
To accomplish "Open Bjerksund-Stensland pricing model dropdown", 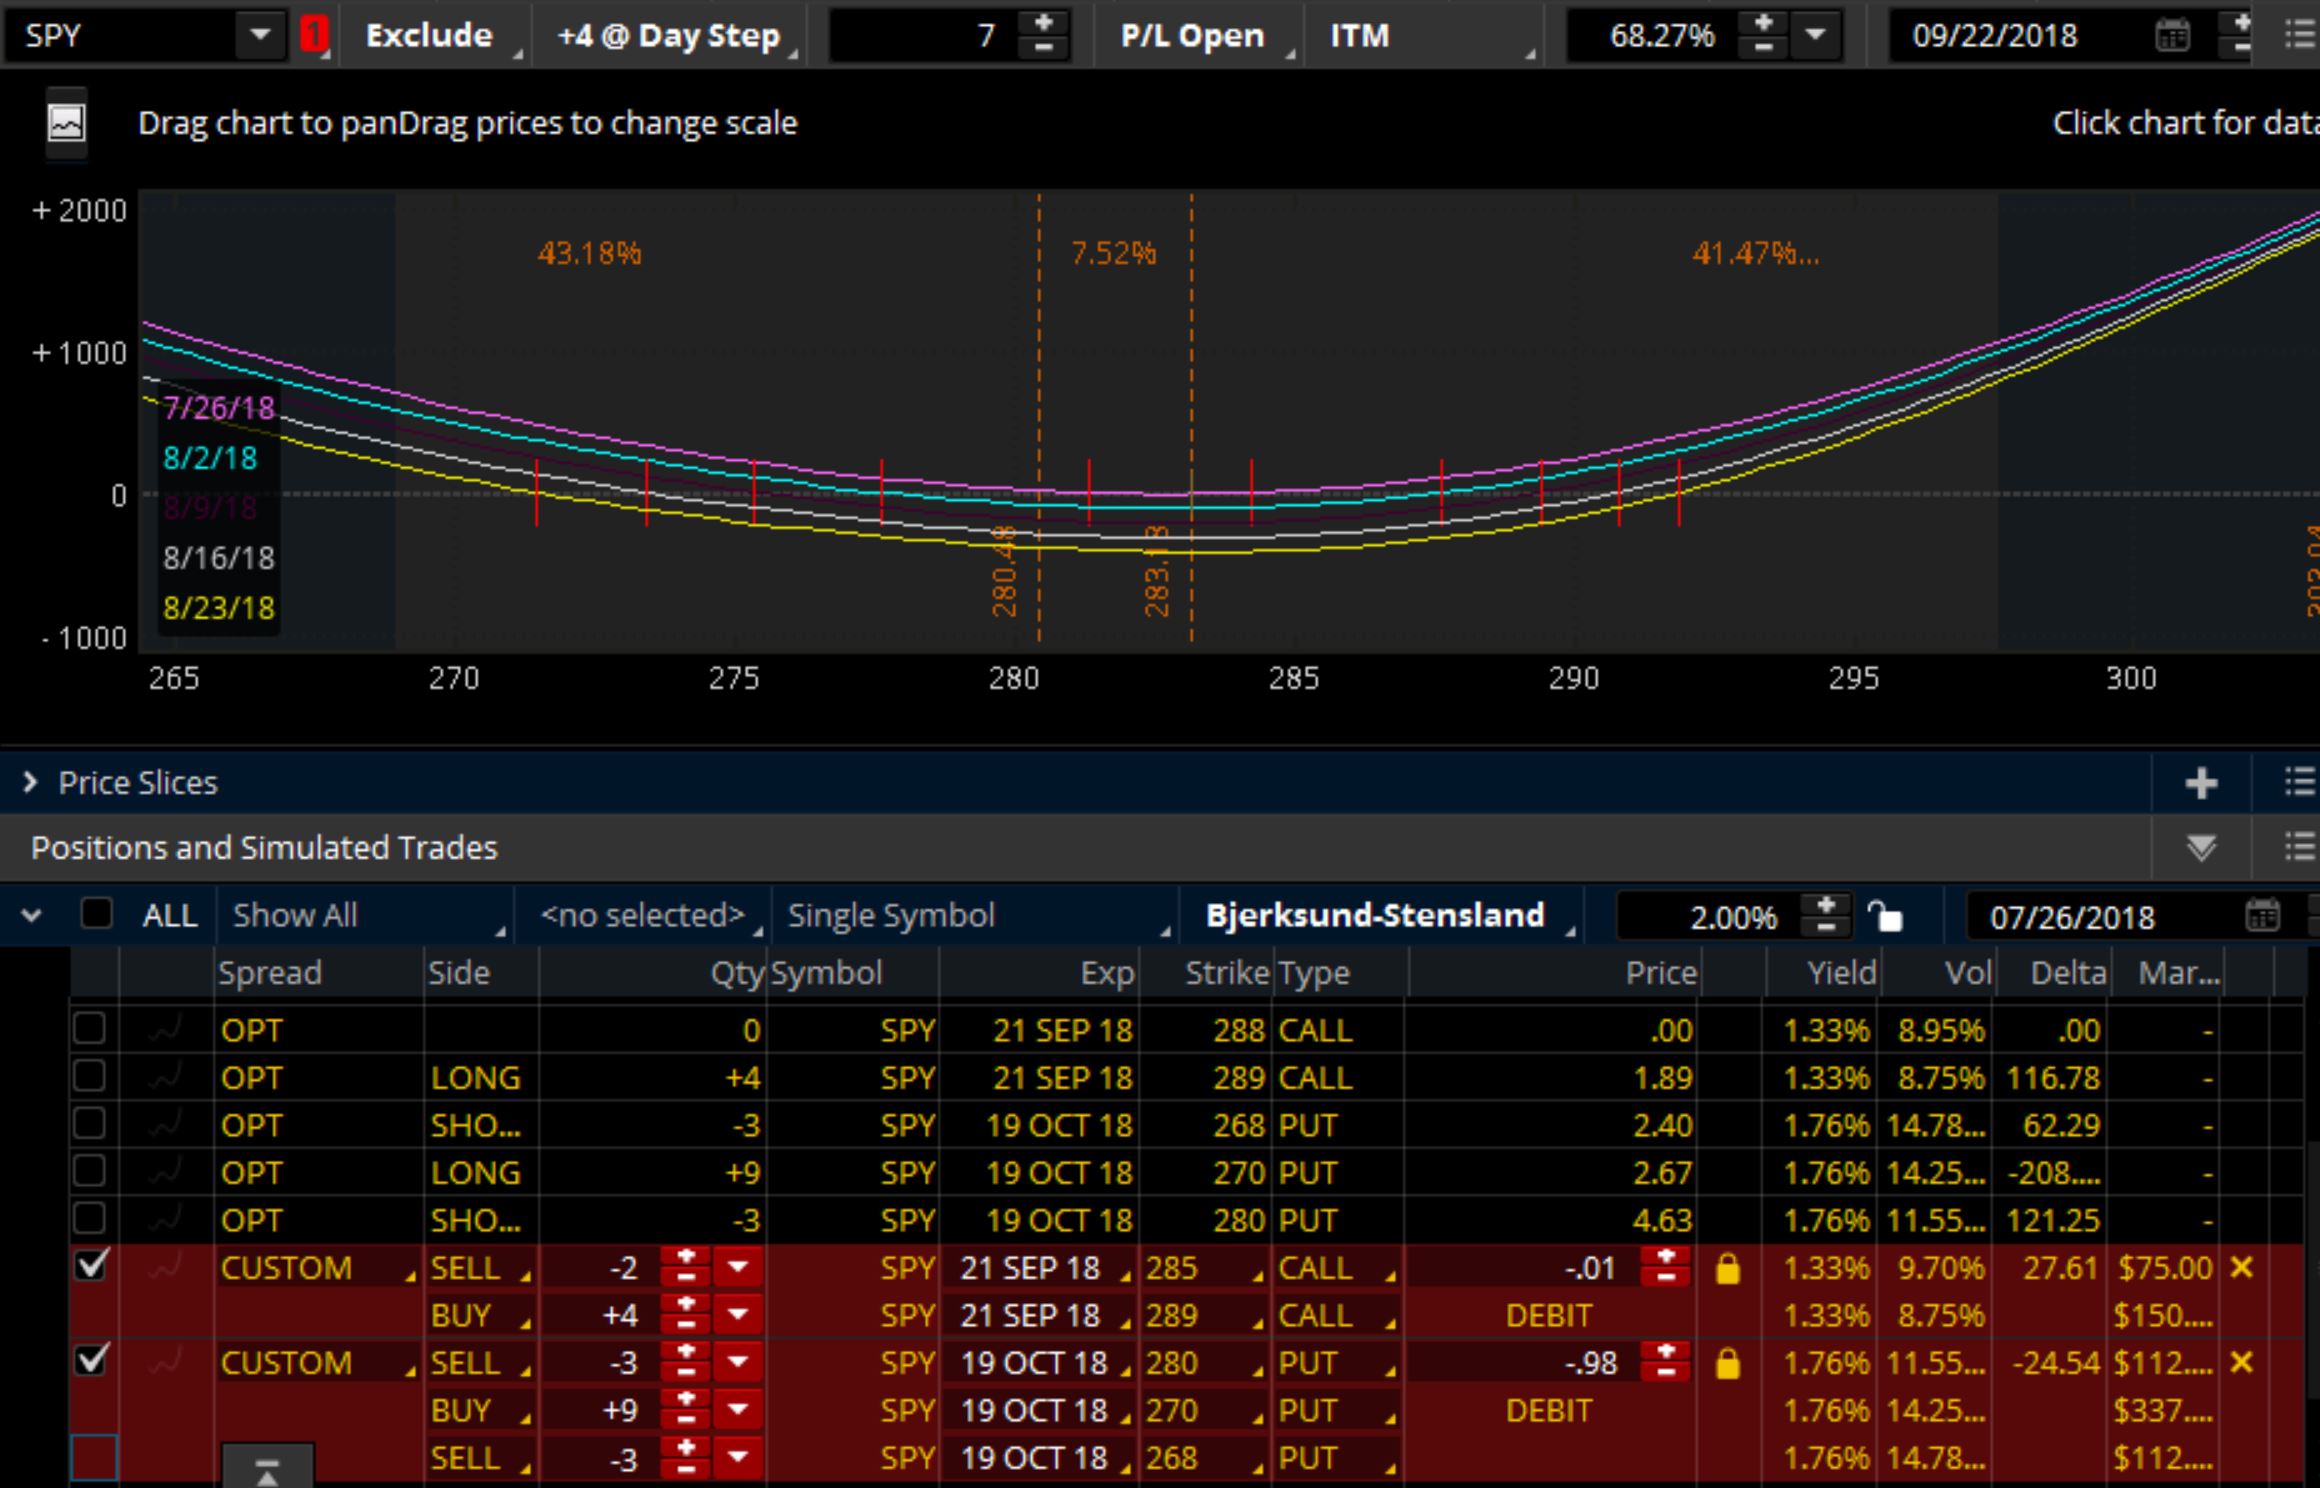I will (1375, 916).
